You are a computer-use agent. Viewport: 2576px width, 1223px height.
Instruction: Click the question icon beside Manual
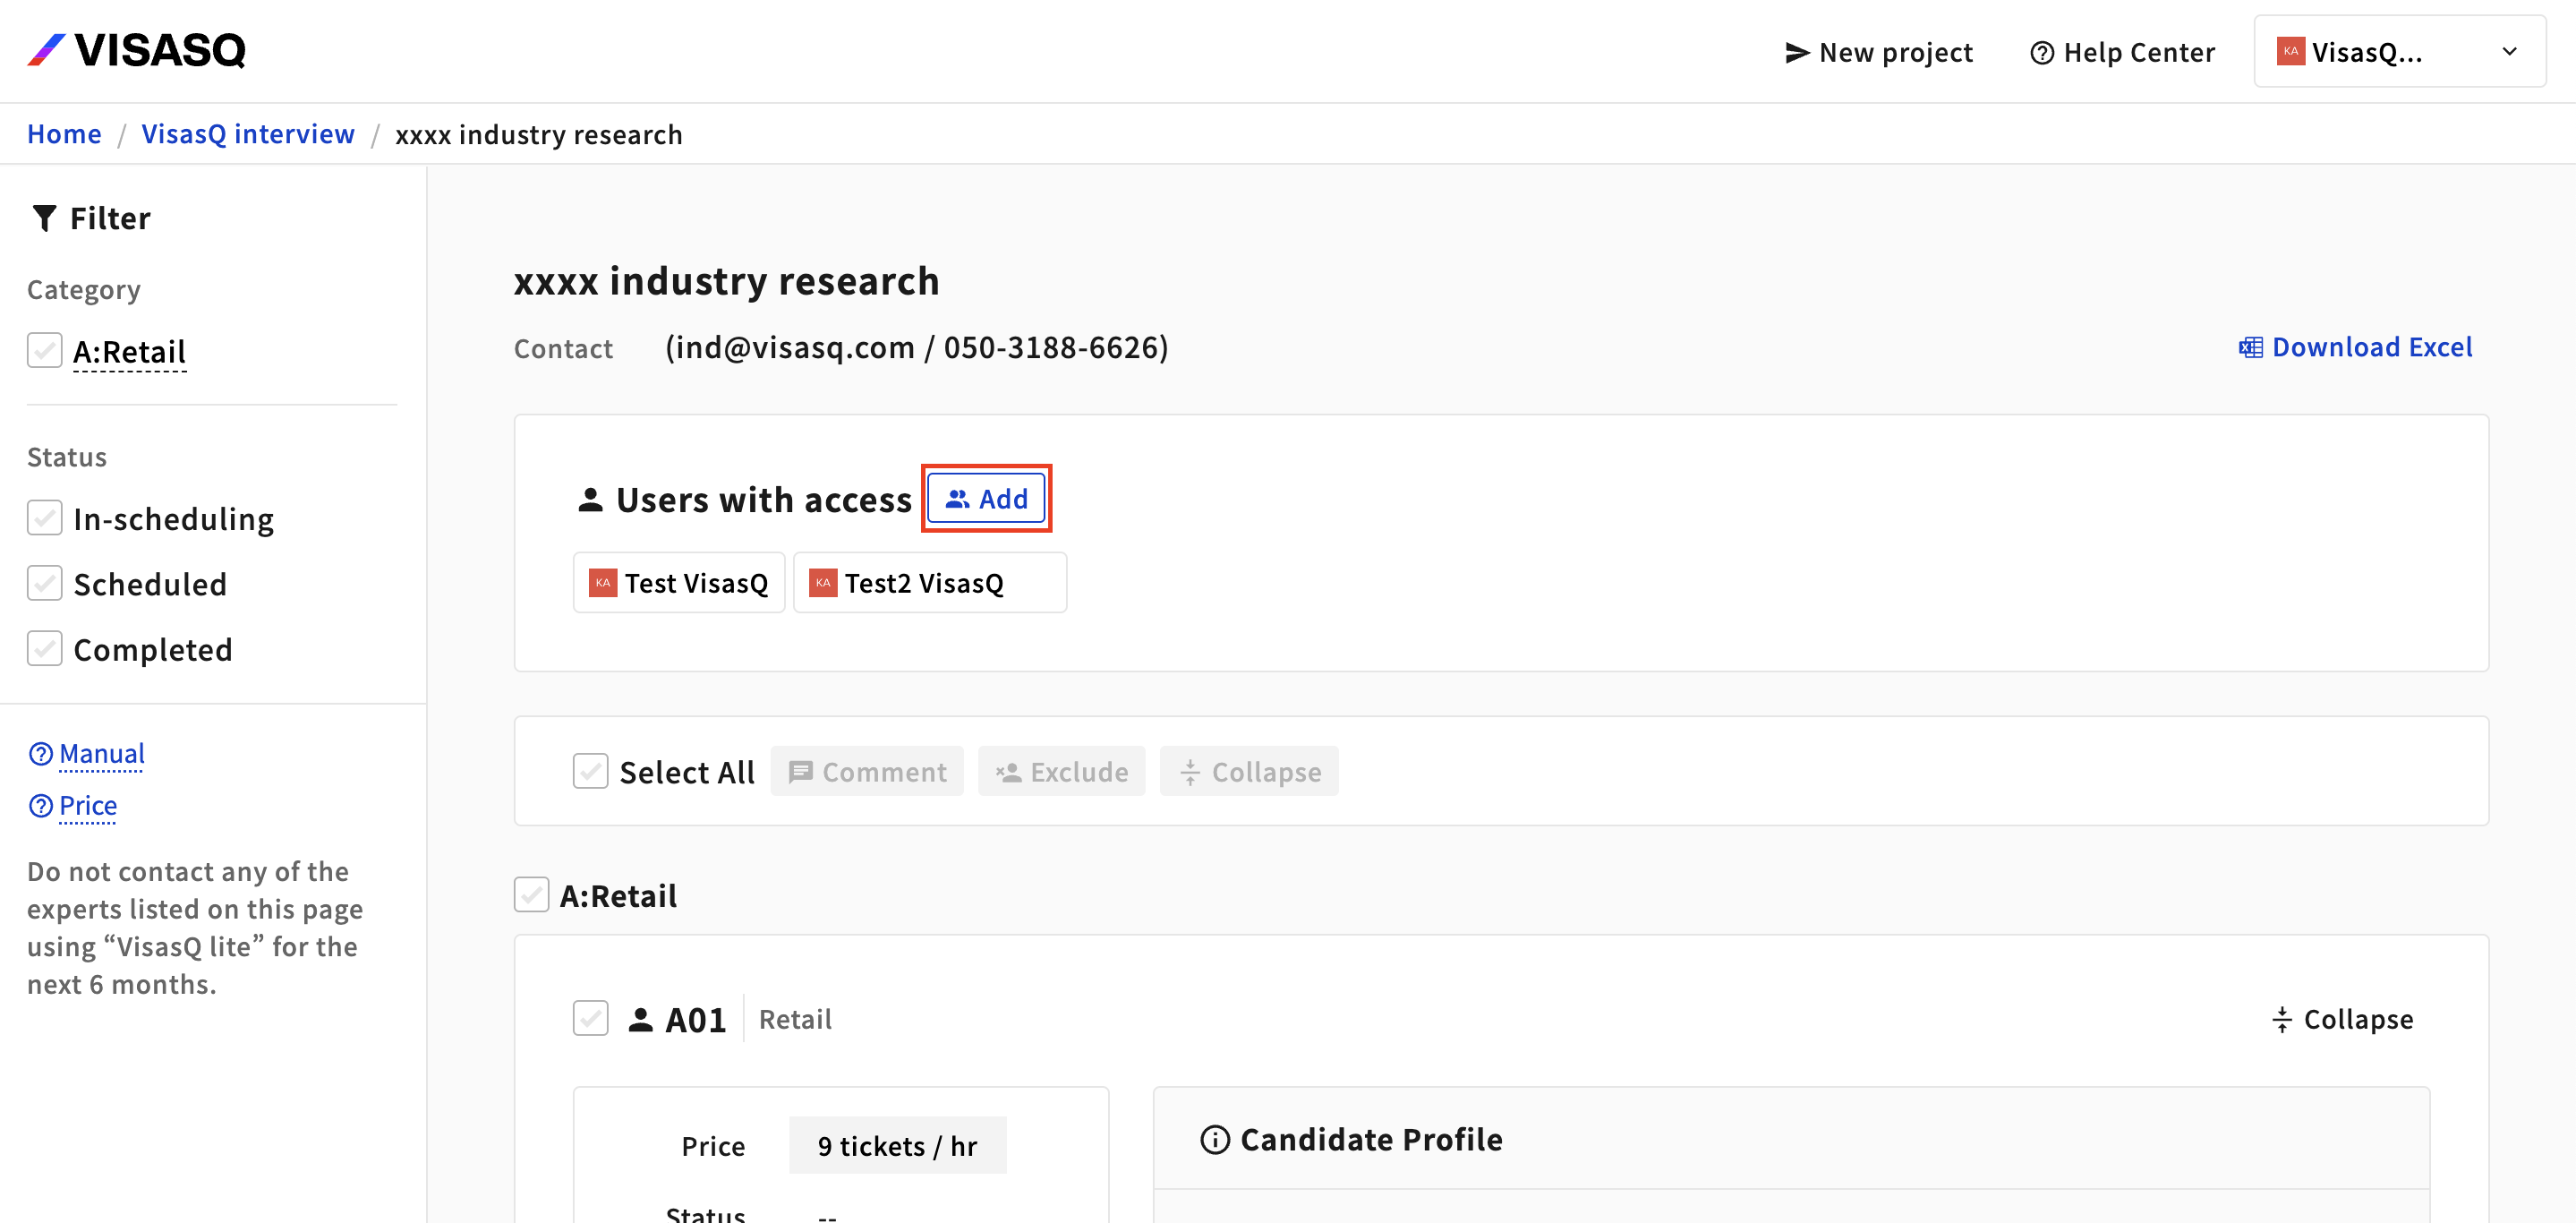coord(41,754)
